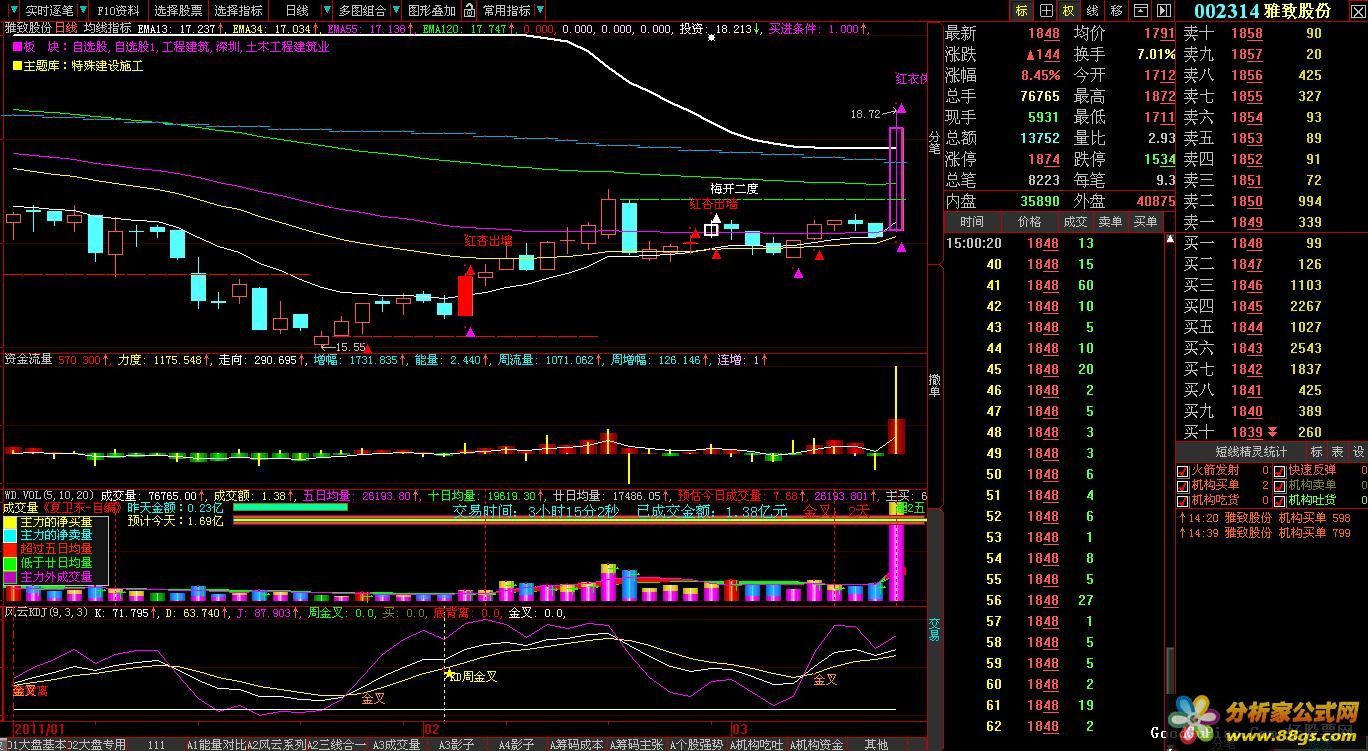Screen dimensions: 1368x751
Task: Open the 实时逐笔 menu
Action: (x=50, y=10)
